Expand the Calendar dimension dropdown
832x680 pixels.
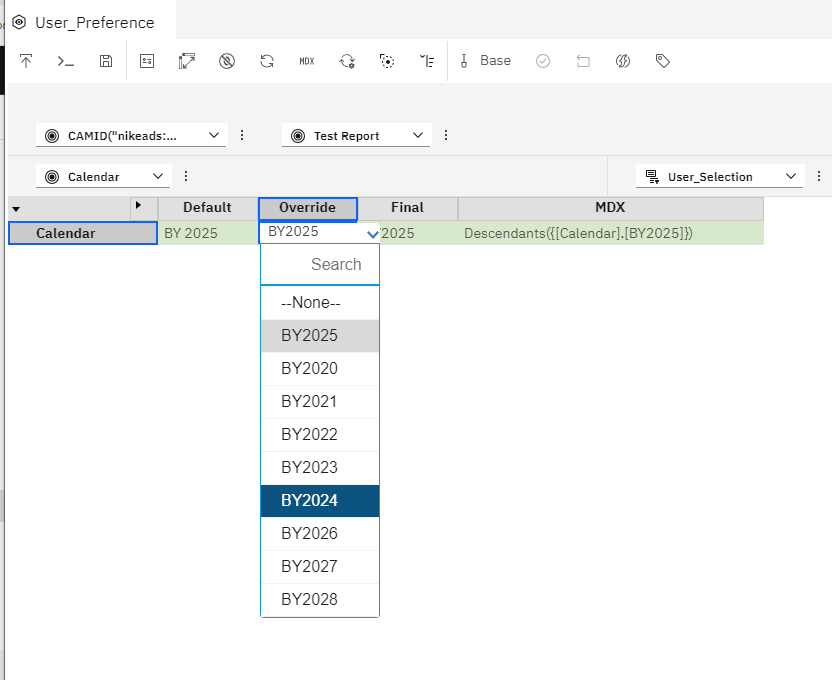point(103,175)
